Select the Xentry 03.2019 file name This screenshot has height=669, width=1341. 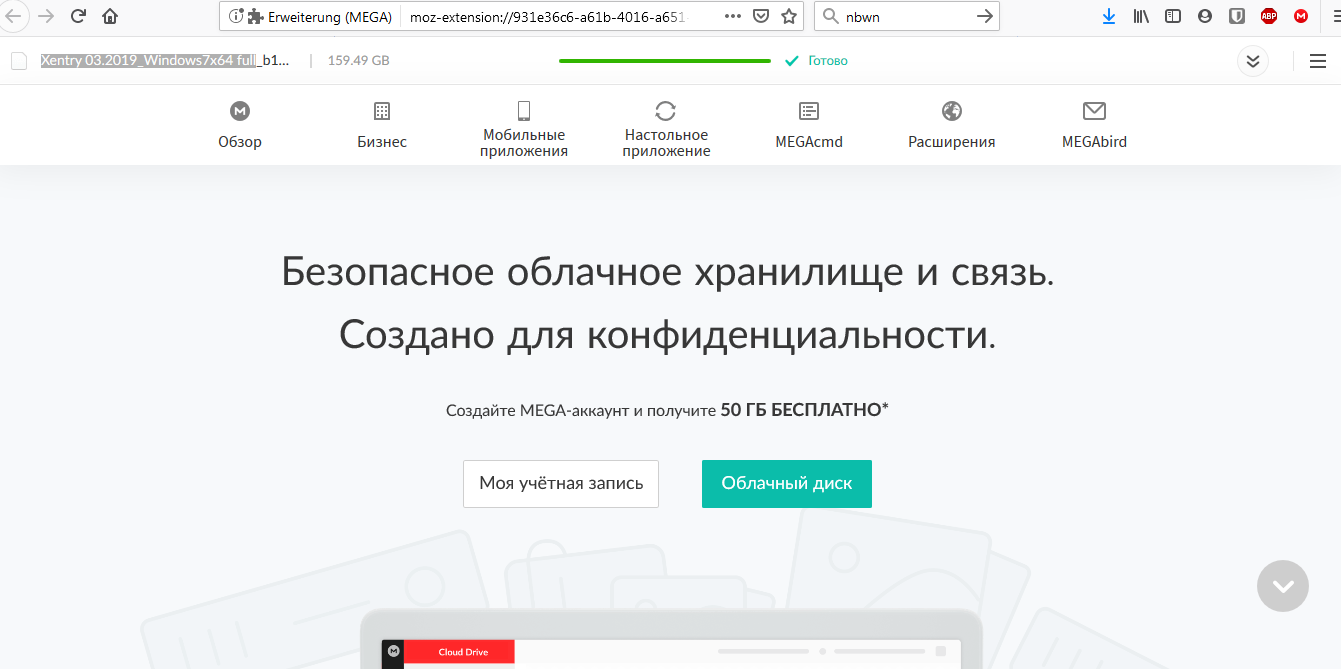165,61
